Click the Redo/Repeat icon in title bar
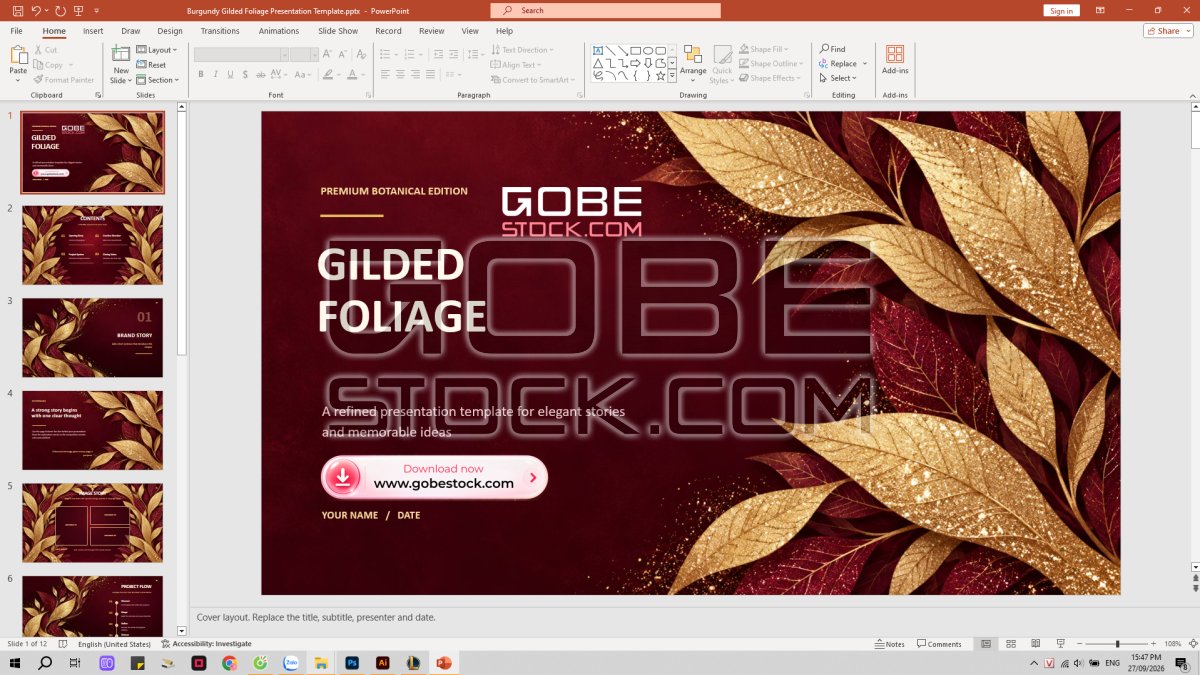This screenshot has width=1200, height=675. [x=61, y=10]
